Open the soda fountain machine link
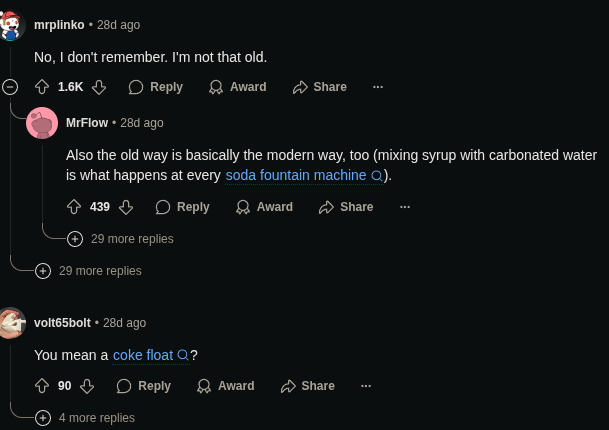This screenshot has width=609, height=430. [296, 175]
